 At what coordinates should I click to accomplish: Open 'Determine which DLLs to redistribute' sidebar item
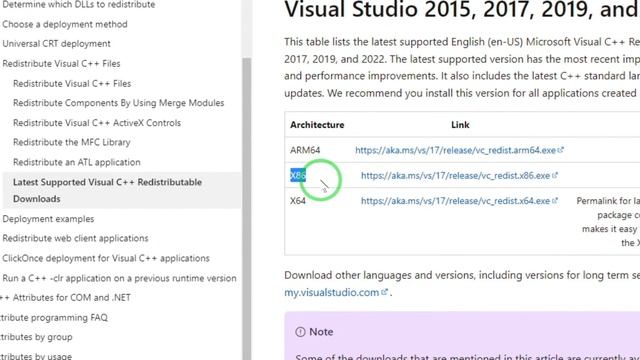tap(78, 5)
